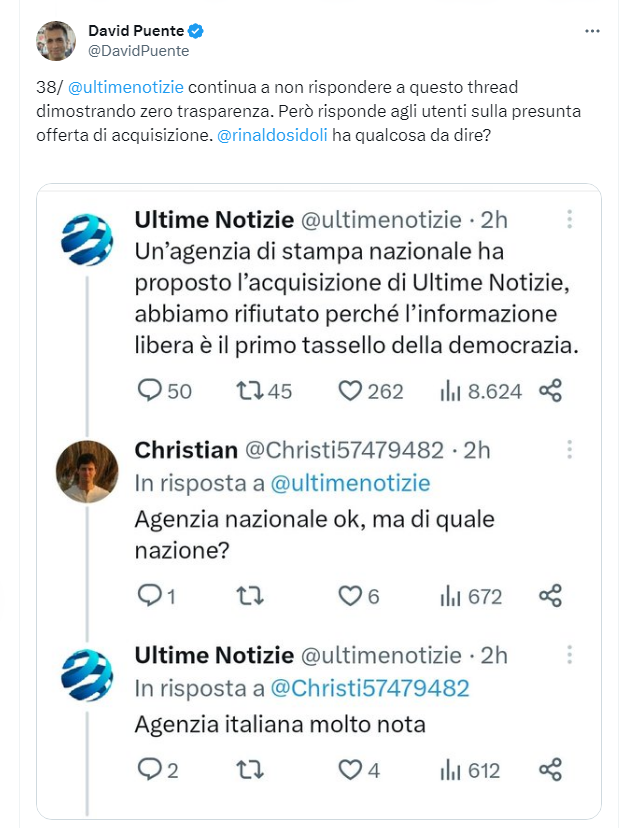Viewport: 638px width, 828px height.
Task: Like the 'Agenzia italiana molto nota' reply
Action: click(349, 769)
